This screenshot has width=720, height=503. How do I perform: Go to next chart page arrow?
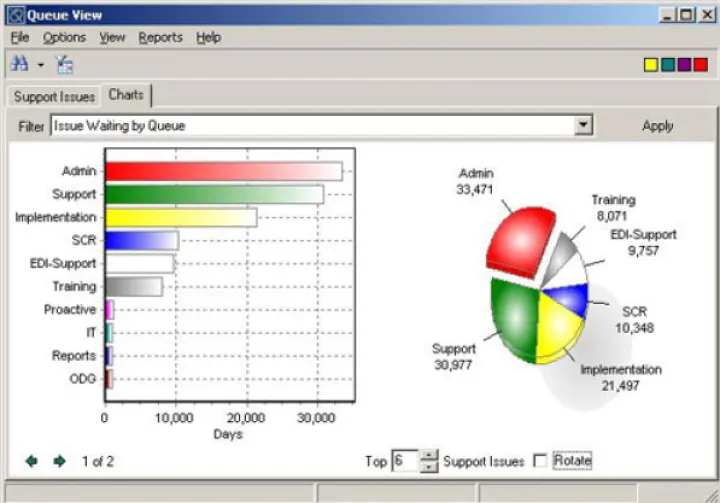(59, 461)
